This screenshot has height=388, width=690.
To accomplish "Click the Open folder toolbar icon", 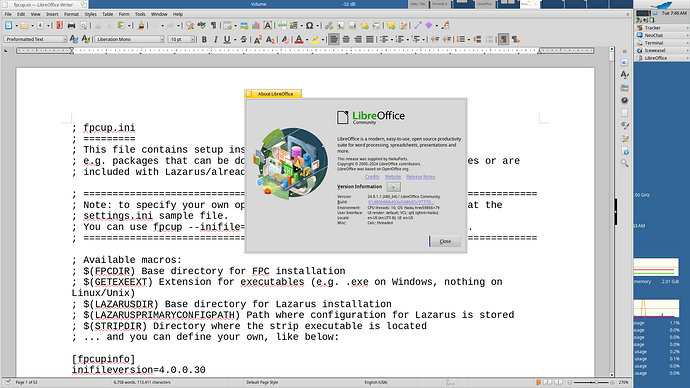I will click(x=24, y=26).
